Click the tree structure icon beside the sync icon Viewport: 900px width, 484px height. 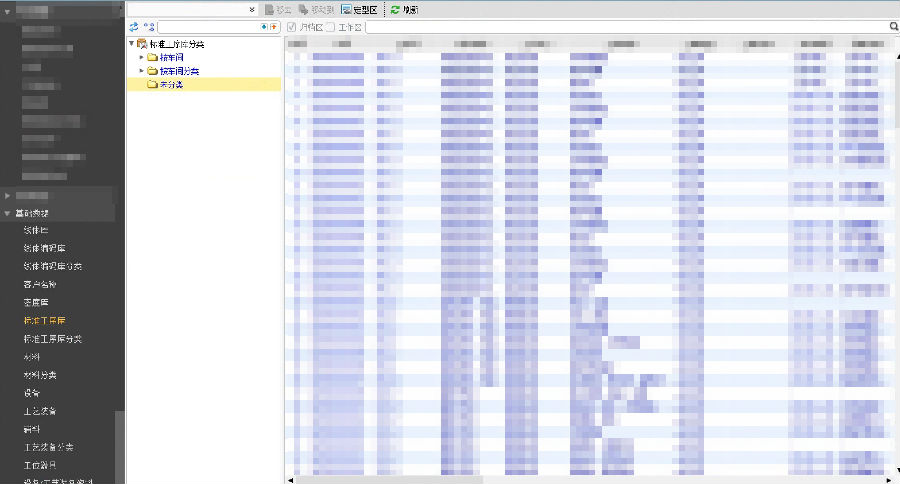click(149, 27)
